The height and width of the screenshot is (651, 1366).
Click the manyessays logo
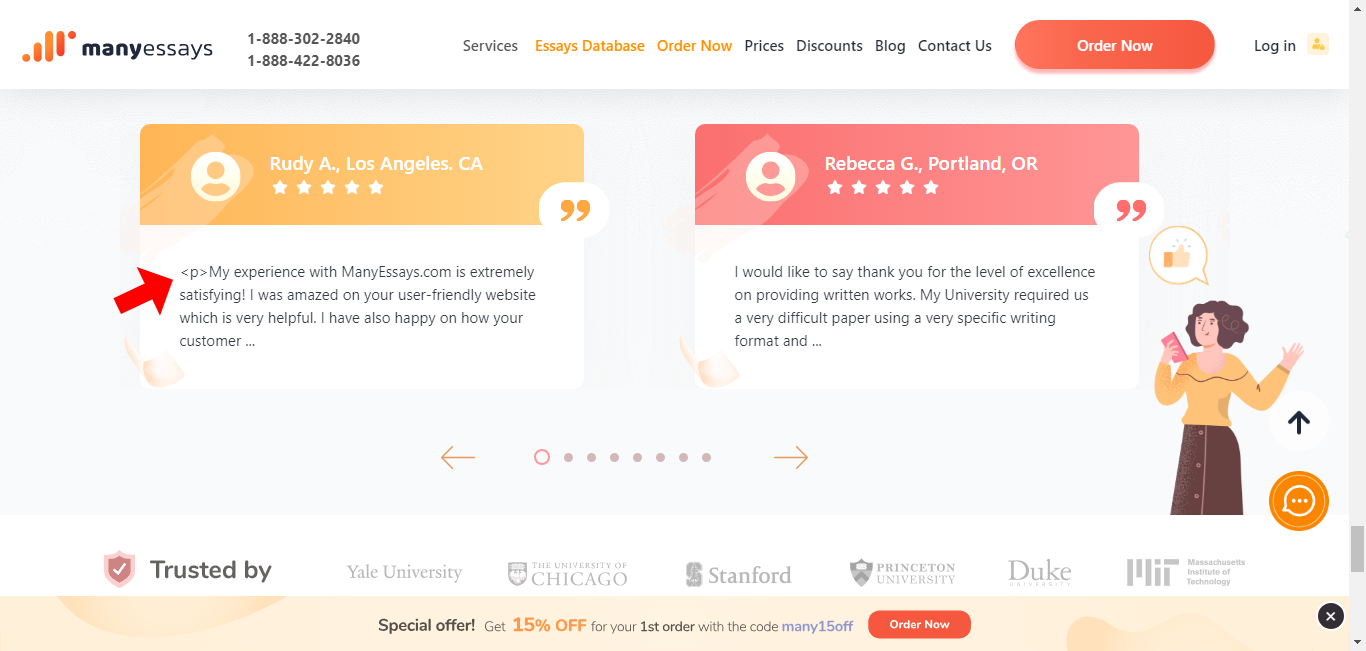(118, 47)
